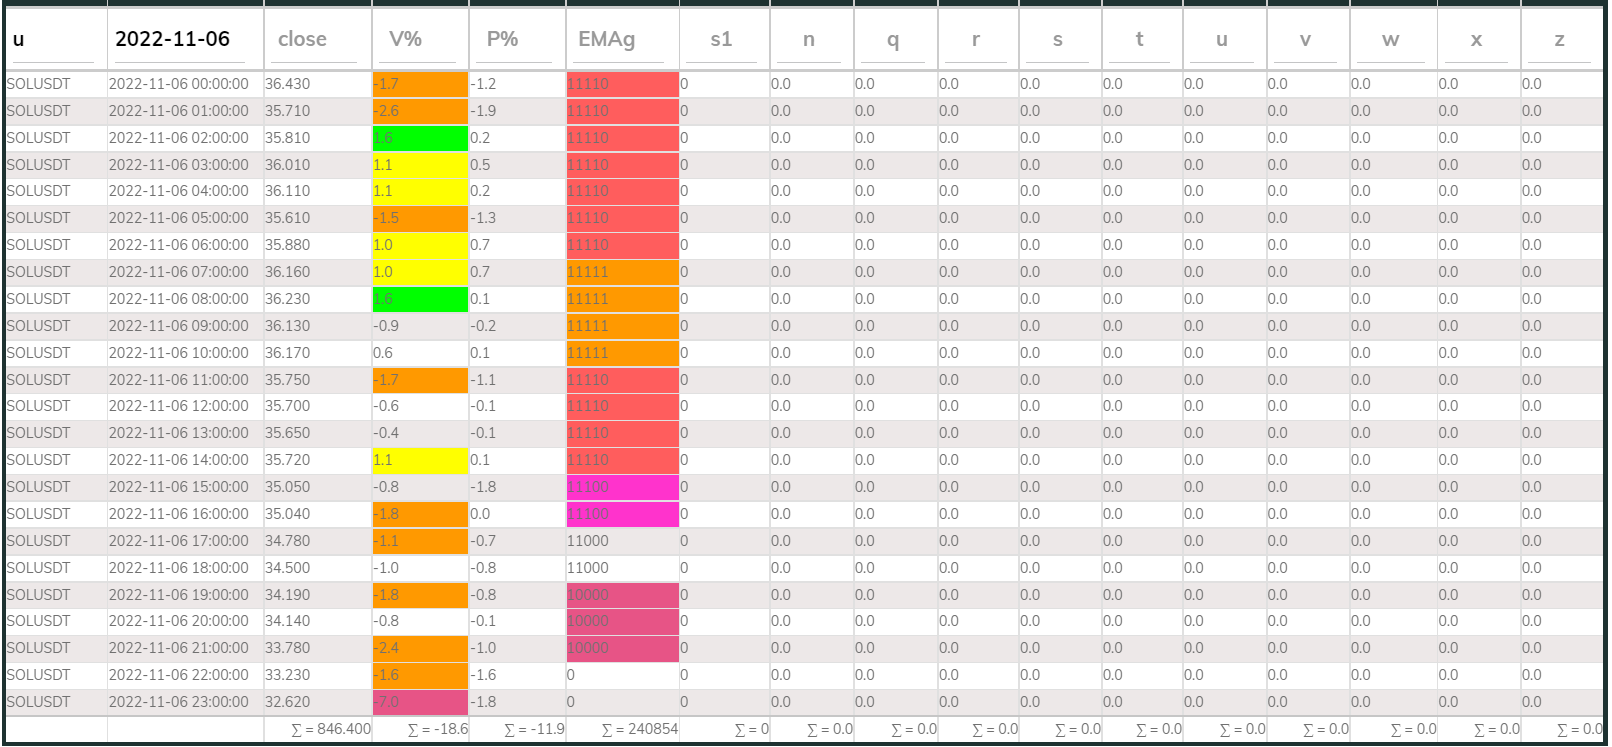The width and height of the screenshot is (1612, 747).
Task: Select the EMAg sum total 240854
Action: [640, 729]
